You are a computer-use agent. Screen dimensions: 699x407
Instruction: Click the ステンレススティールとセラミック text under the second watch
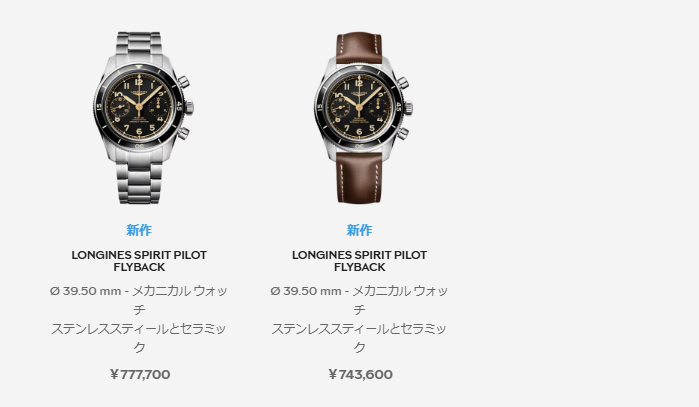359,338
